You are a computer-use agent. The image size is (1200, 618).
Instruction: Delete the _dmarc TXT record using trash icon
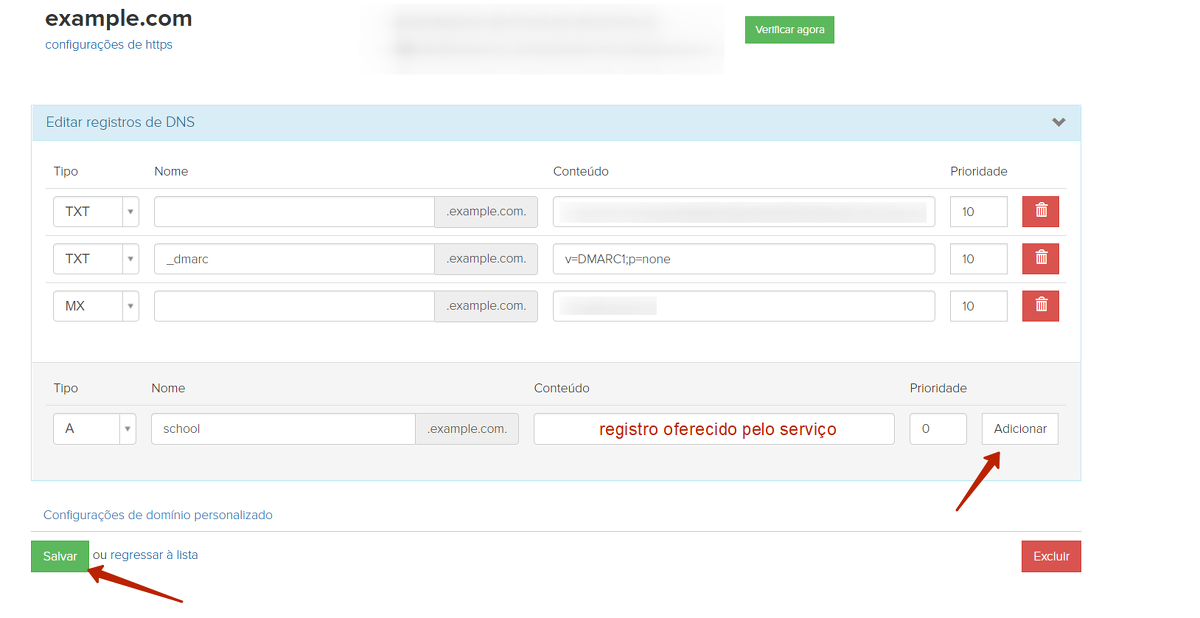pos(1040,258)
